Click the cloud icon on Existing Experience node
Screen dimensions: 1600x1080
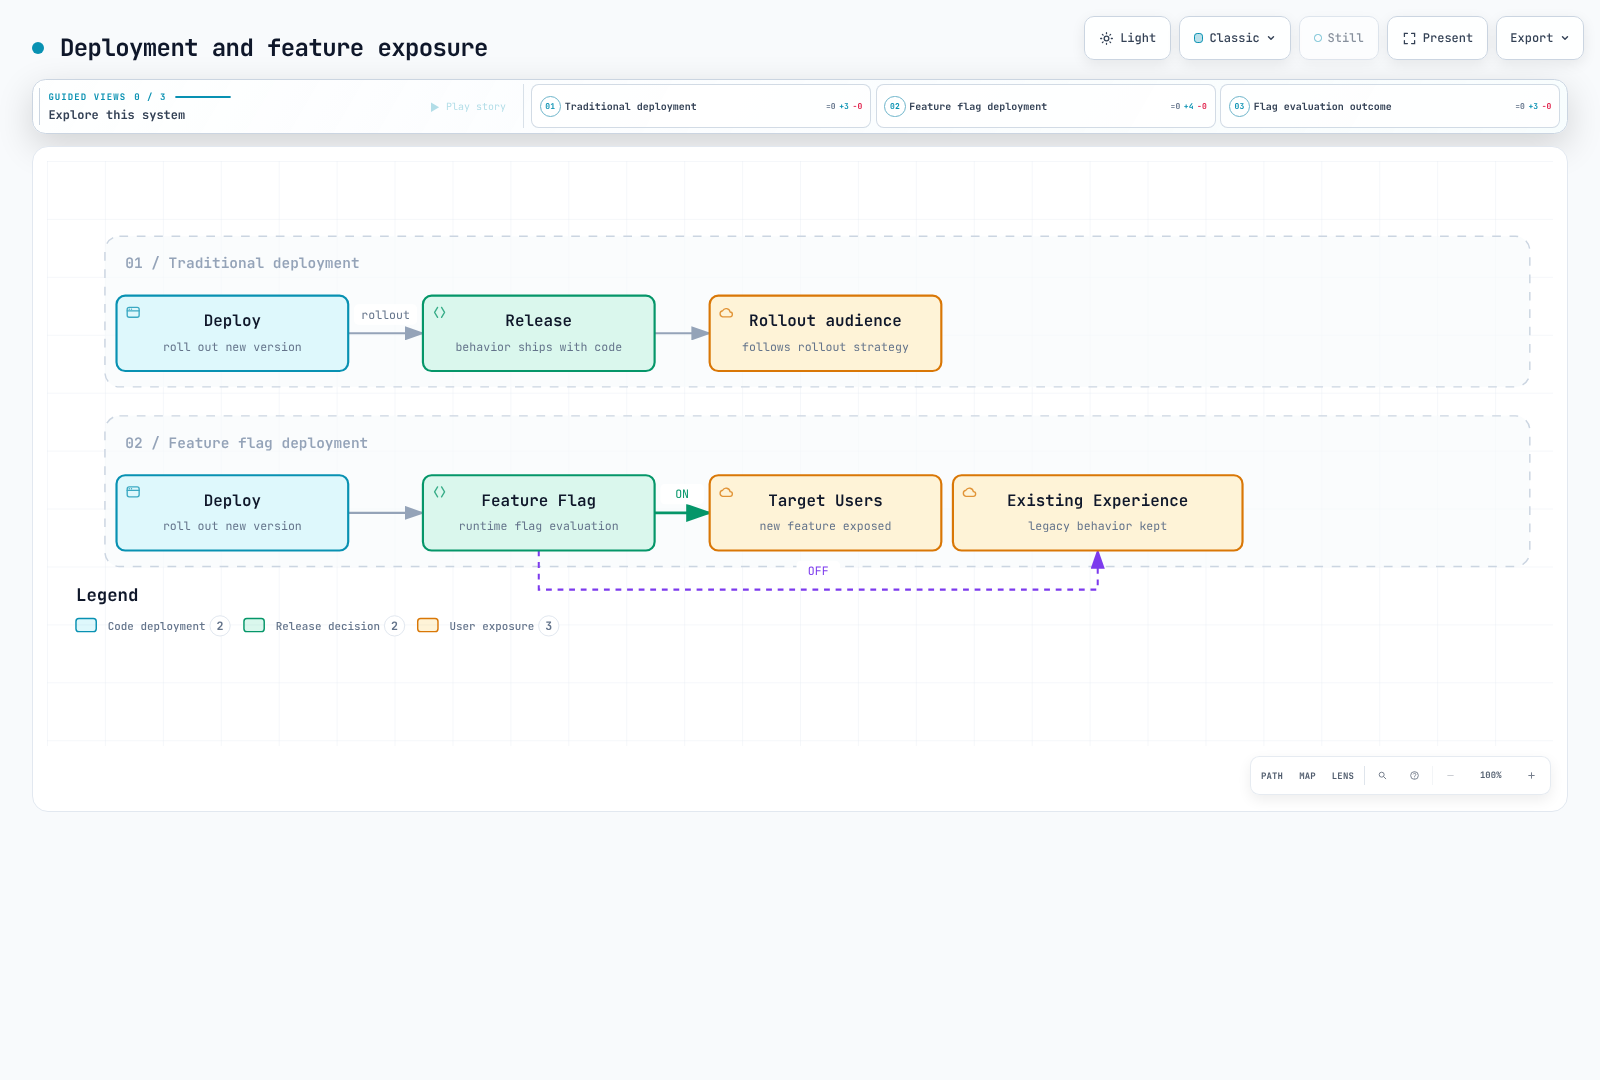point(969,492)
